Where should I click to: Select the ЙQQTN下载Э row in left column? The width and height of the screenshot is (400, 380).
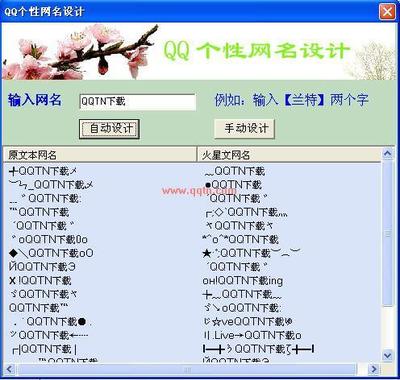tap(42, 267)
